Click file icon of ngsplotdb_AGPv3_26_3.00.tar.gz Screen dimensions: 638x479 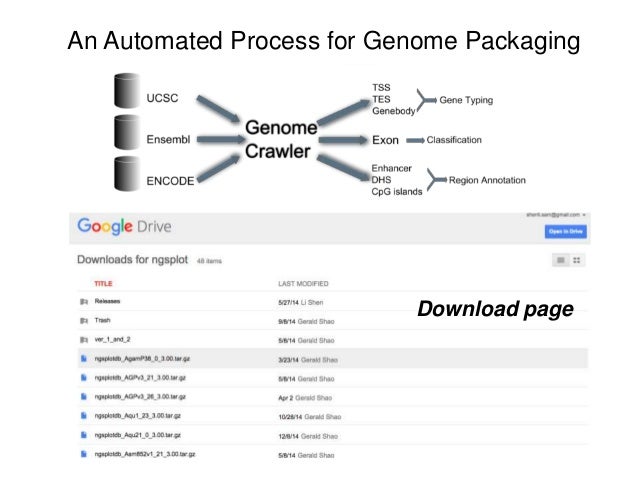click(x=83, y=396)
